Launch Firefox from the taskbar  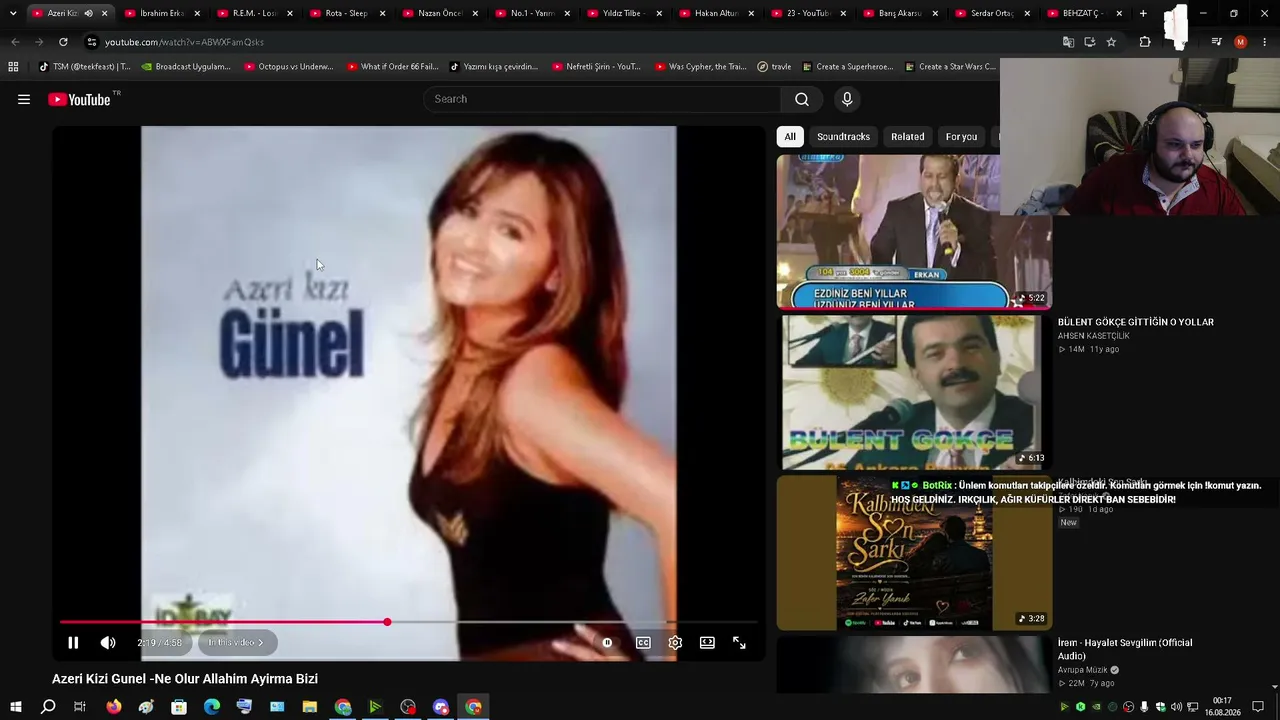[114, 707]
